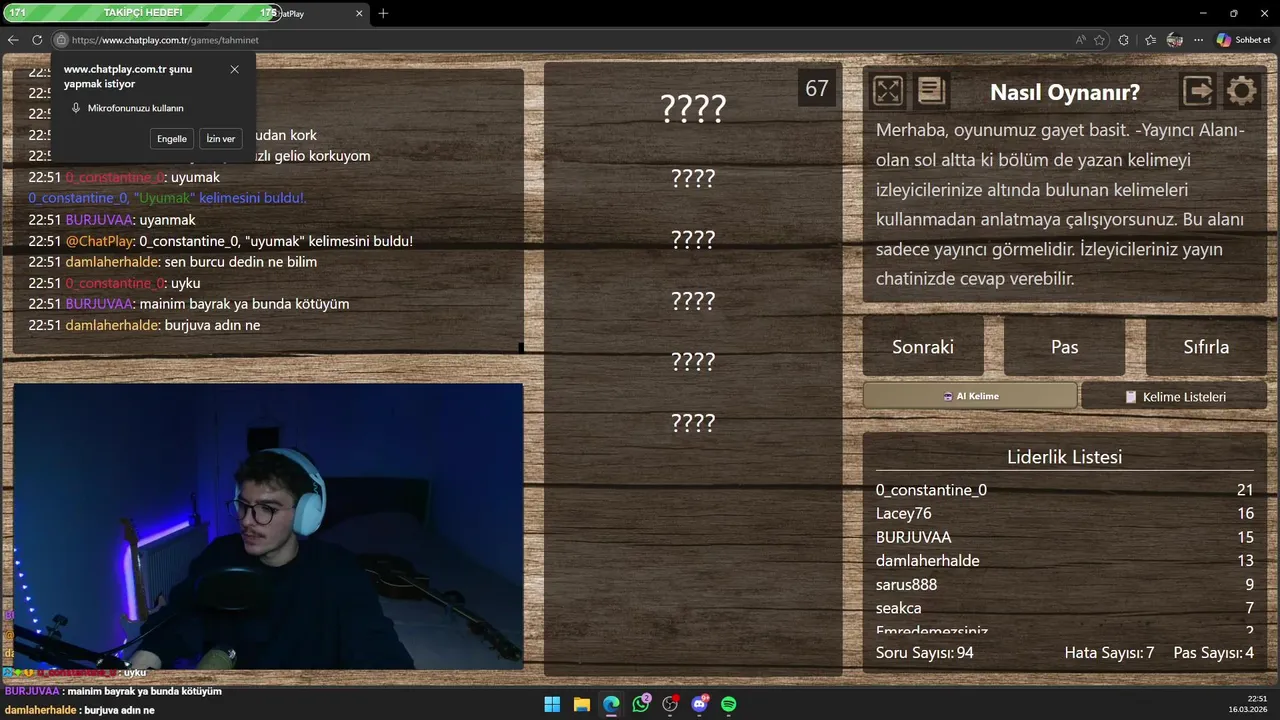
Task: Switch to AI Kelime tab
Action: [x=970, y=396]
